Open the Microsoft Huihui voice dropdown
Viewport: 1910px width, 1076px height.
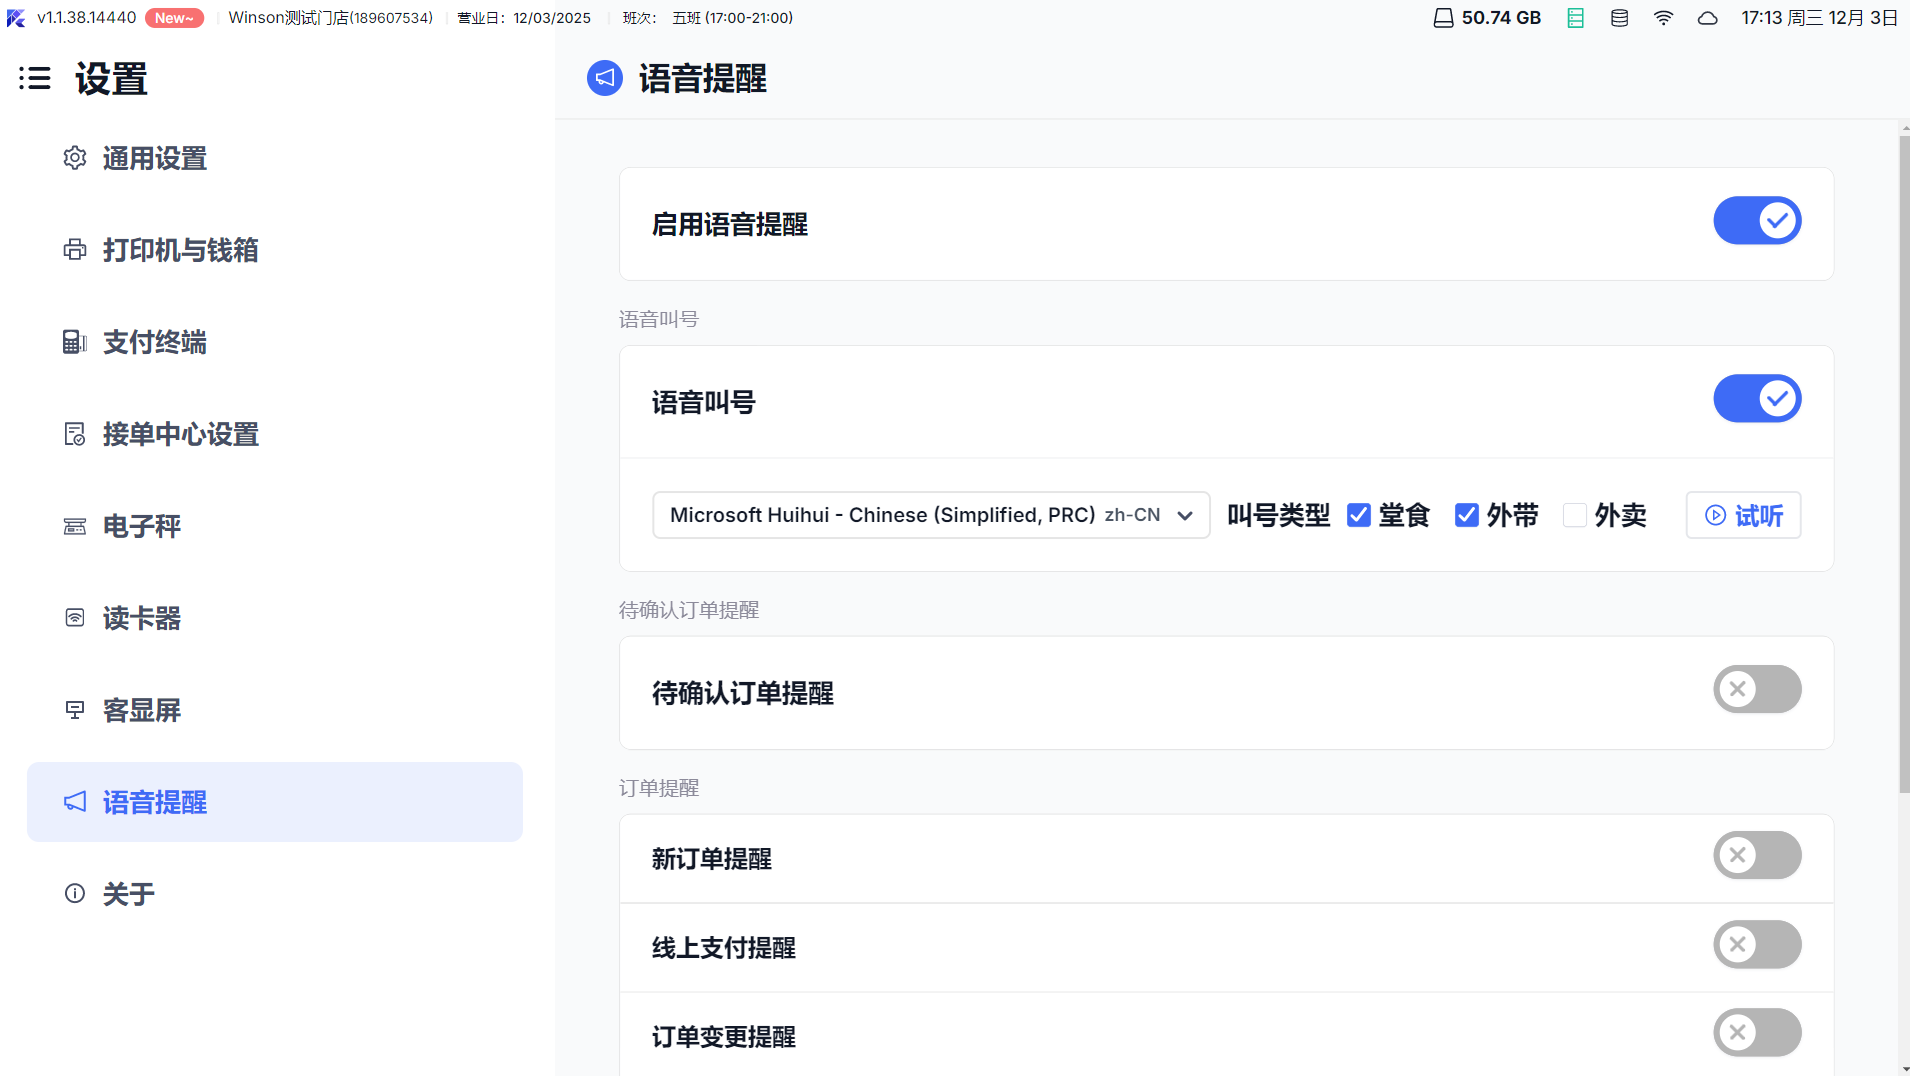click(x=930, y=515)
